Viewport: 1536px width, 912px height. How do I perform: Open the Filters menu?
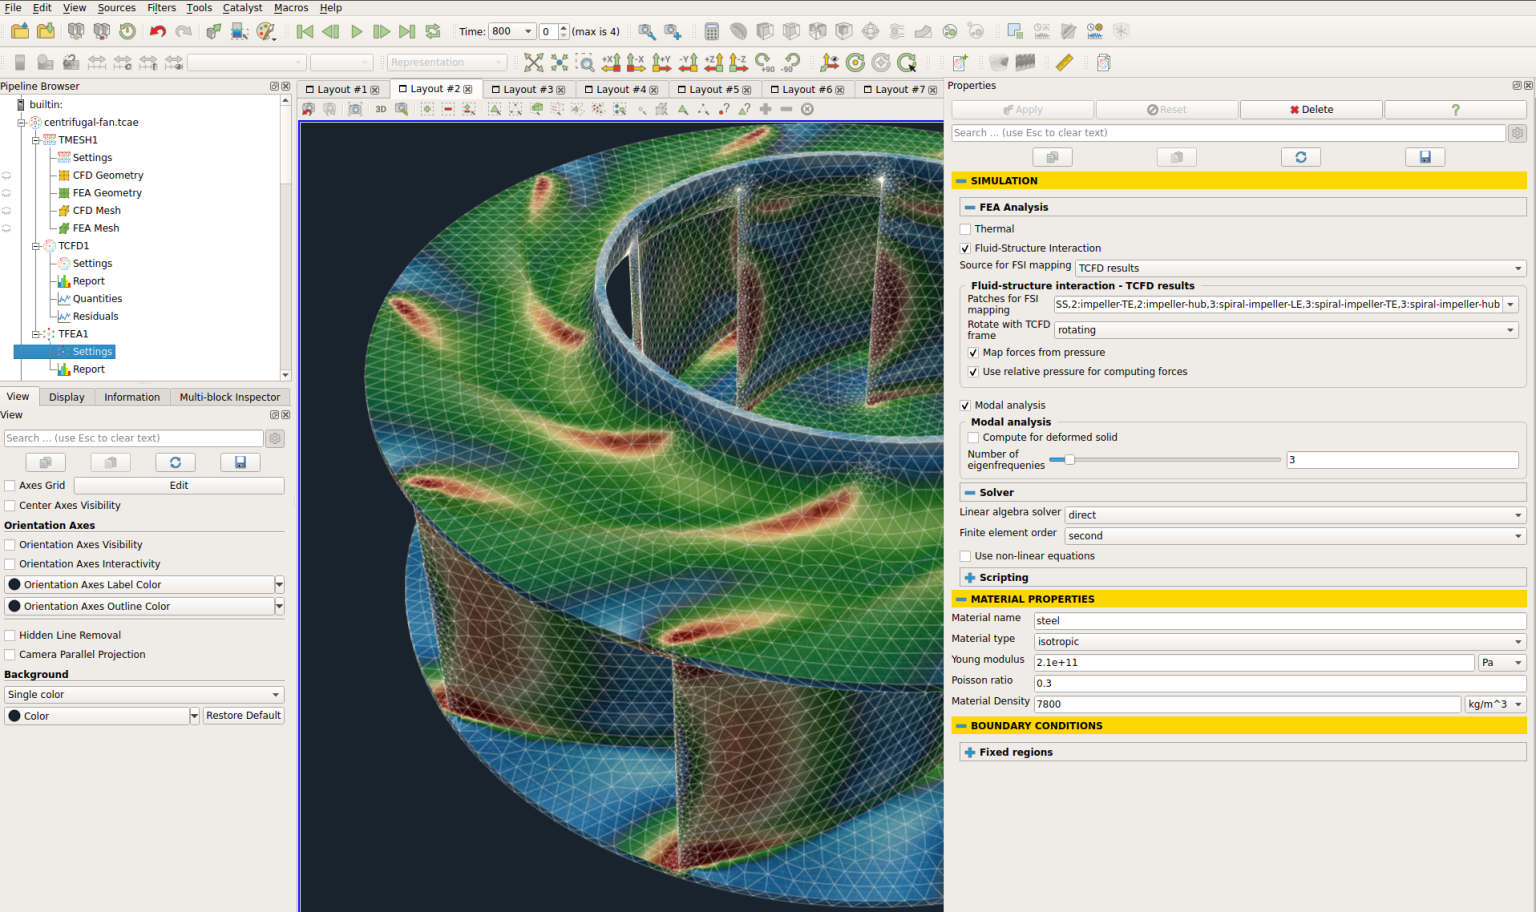click(161, 7)
